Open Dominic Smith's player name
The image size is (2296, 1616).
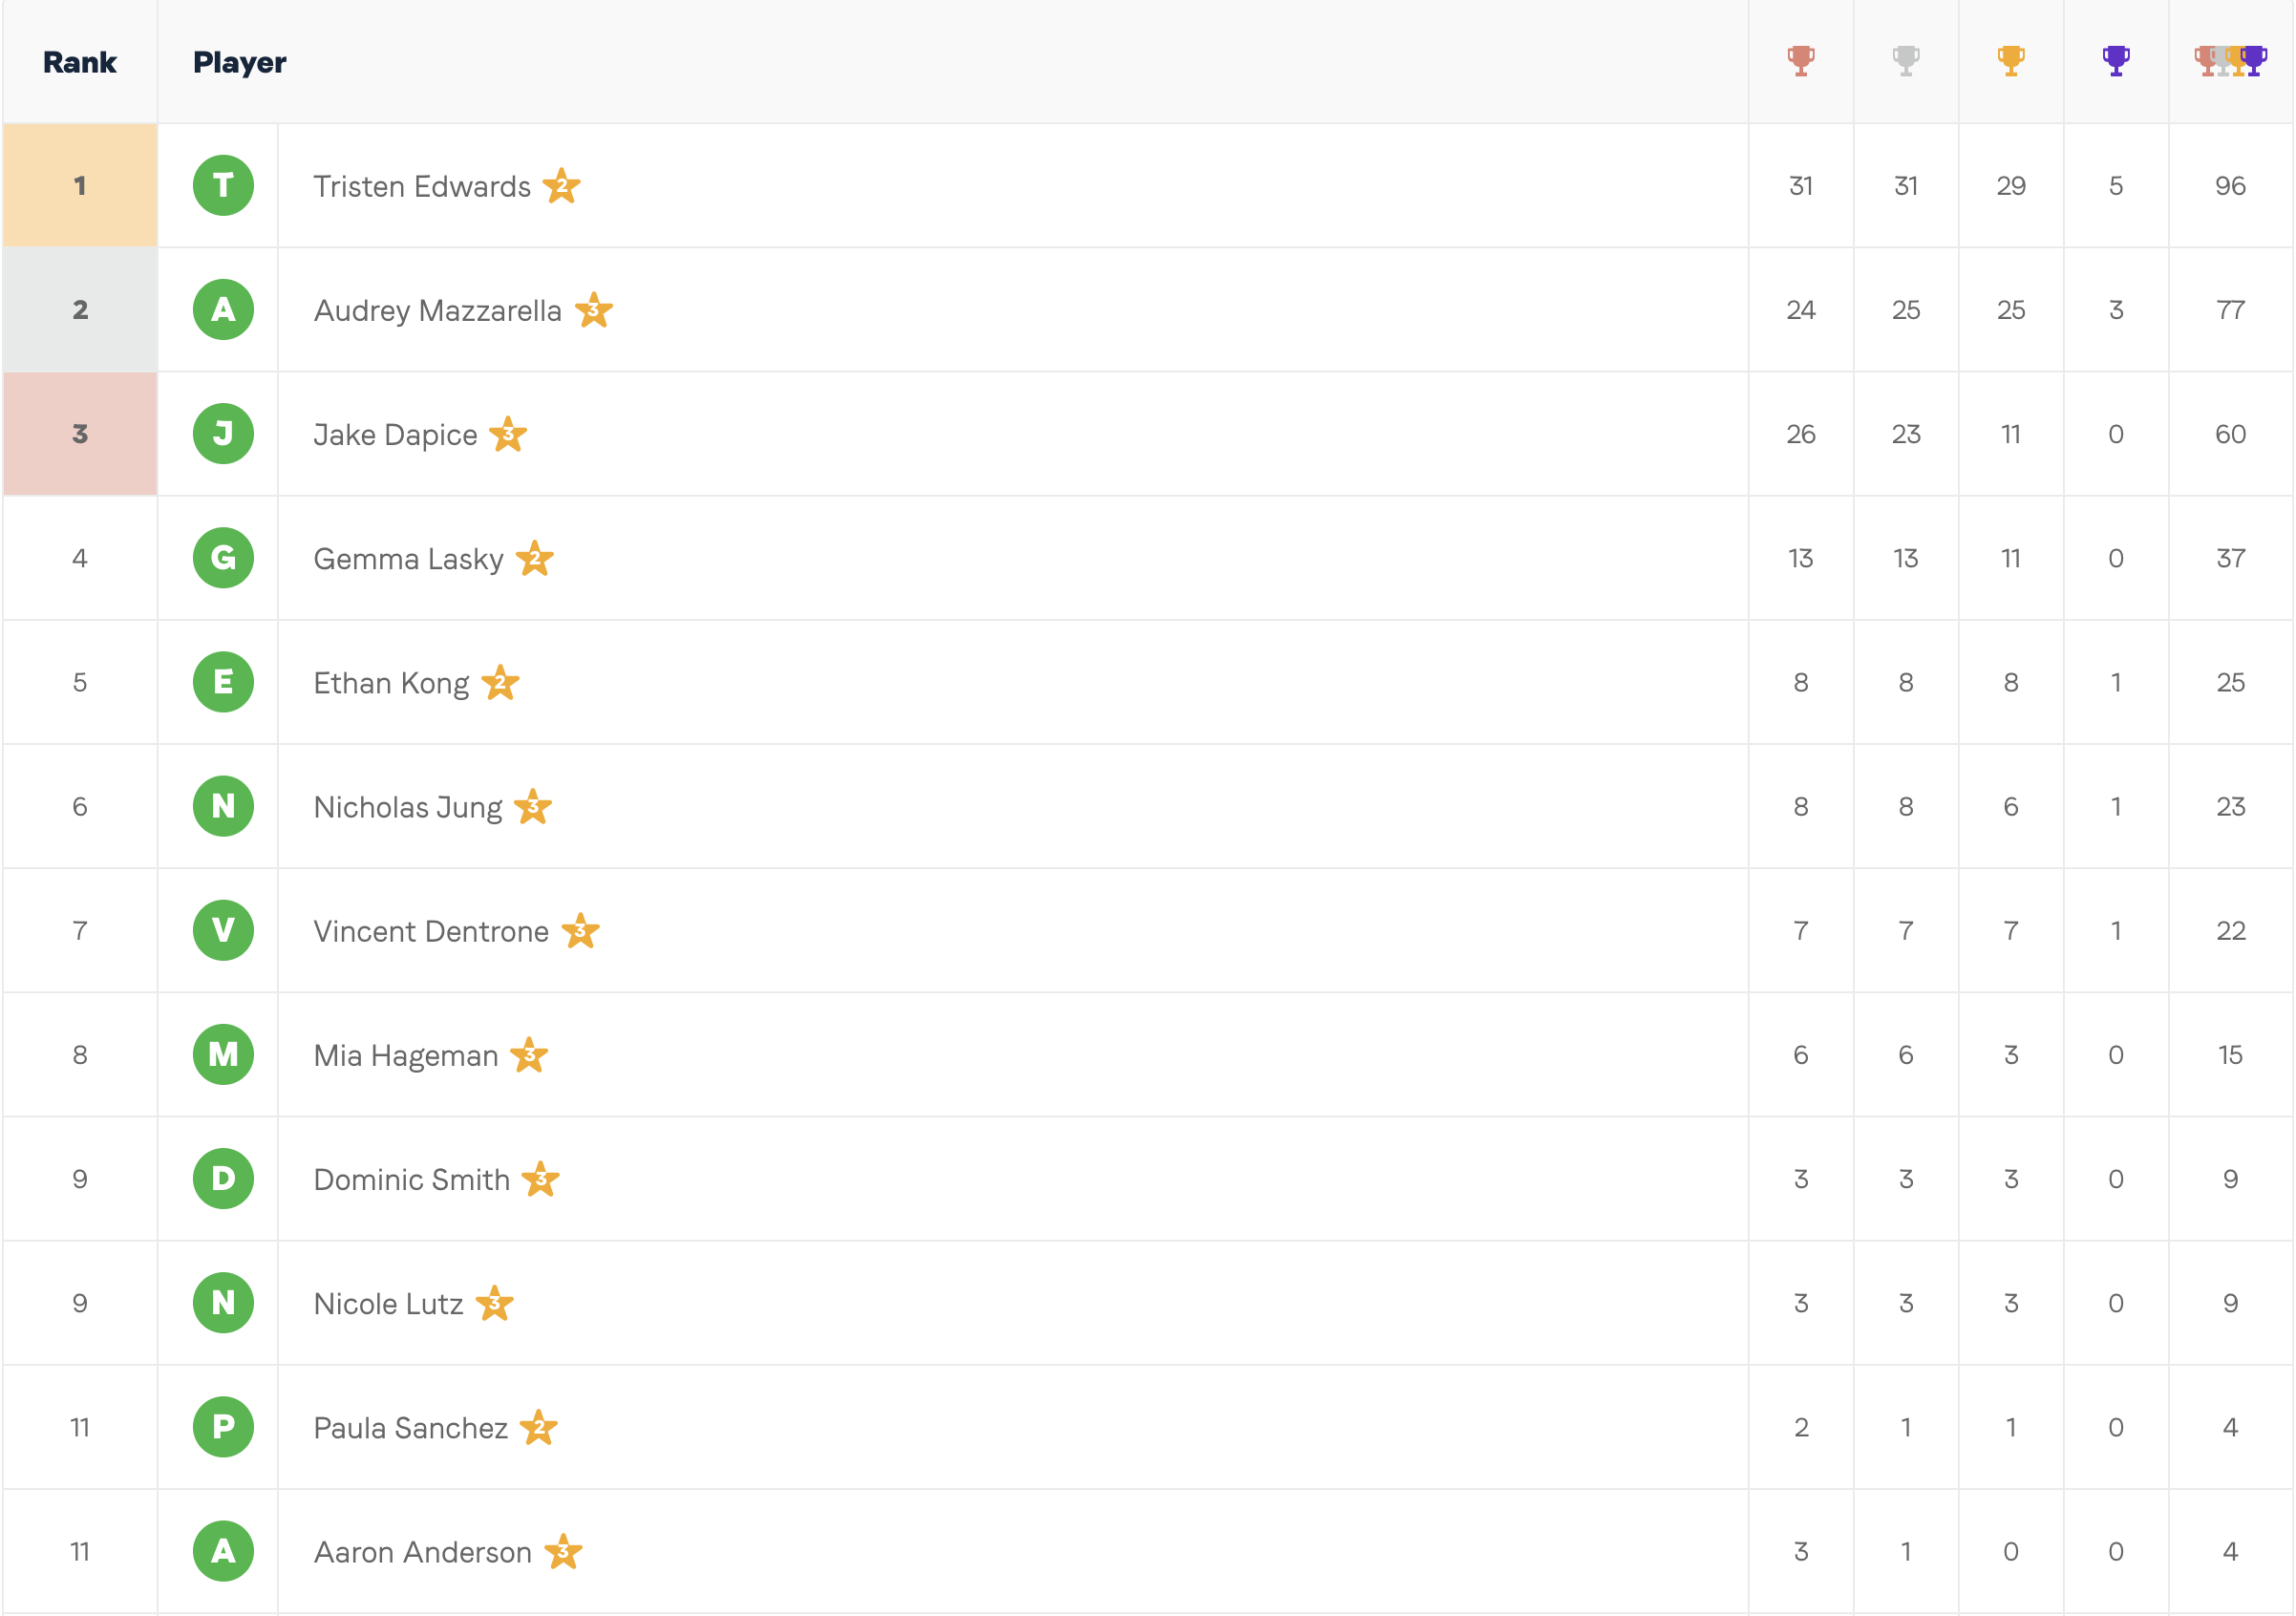point(411,1179)
